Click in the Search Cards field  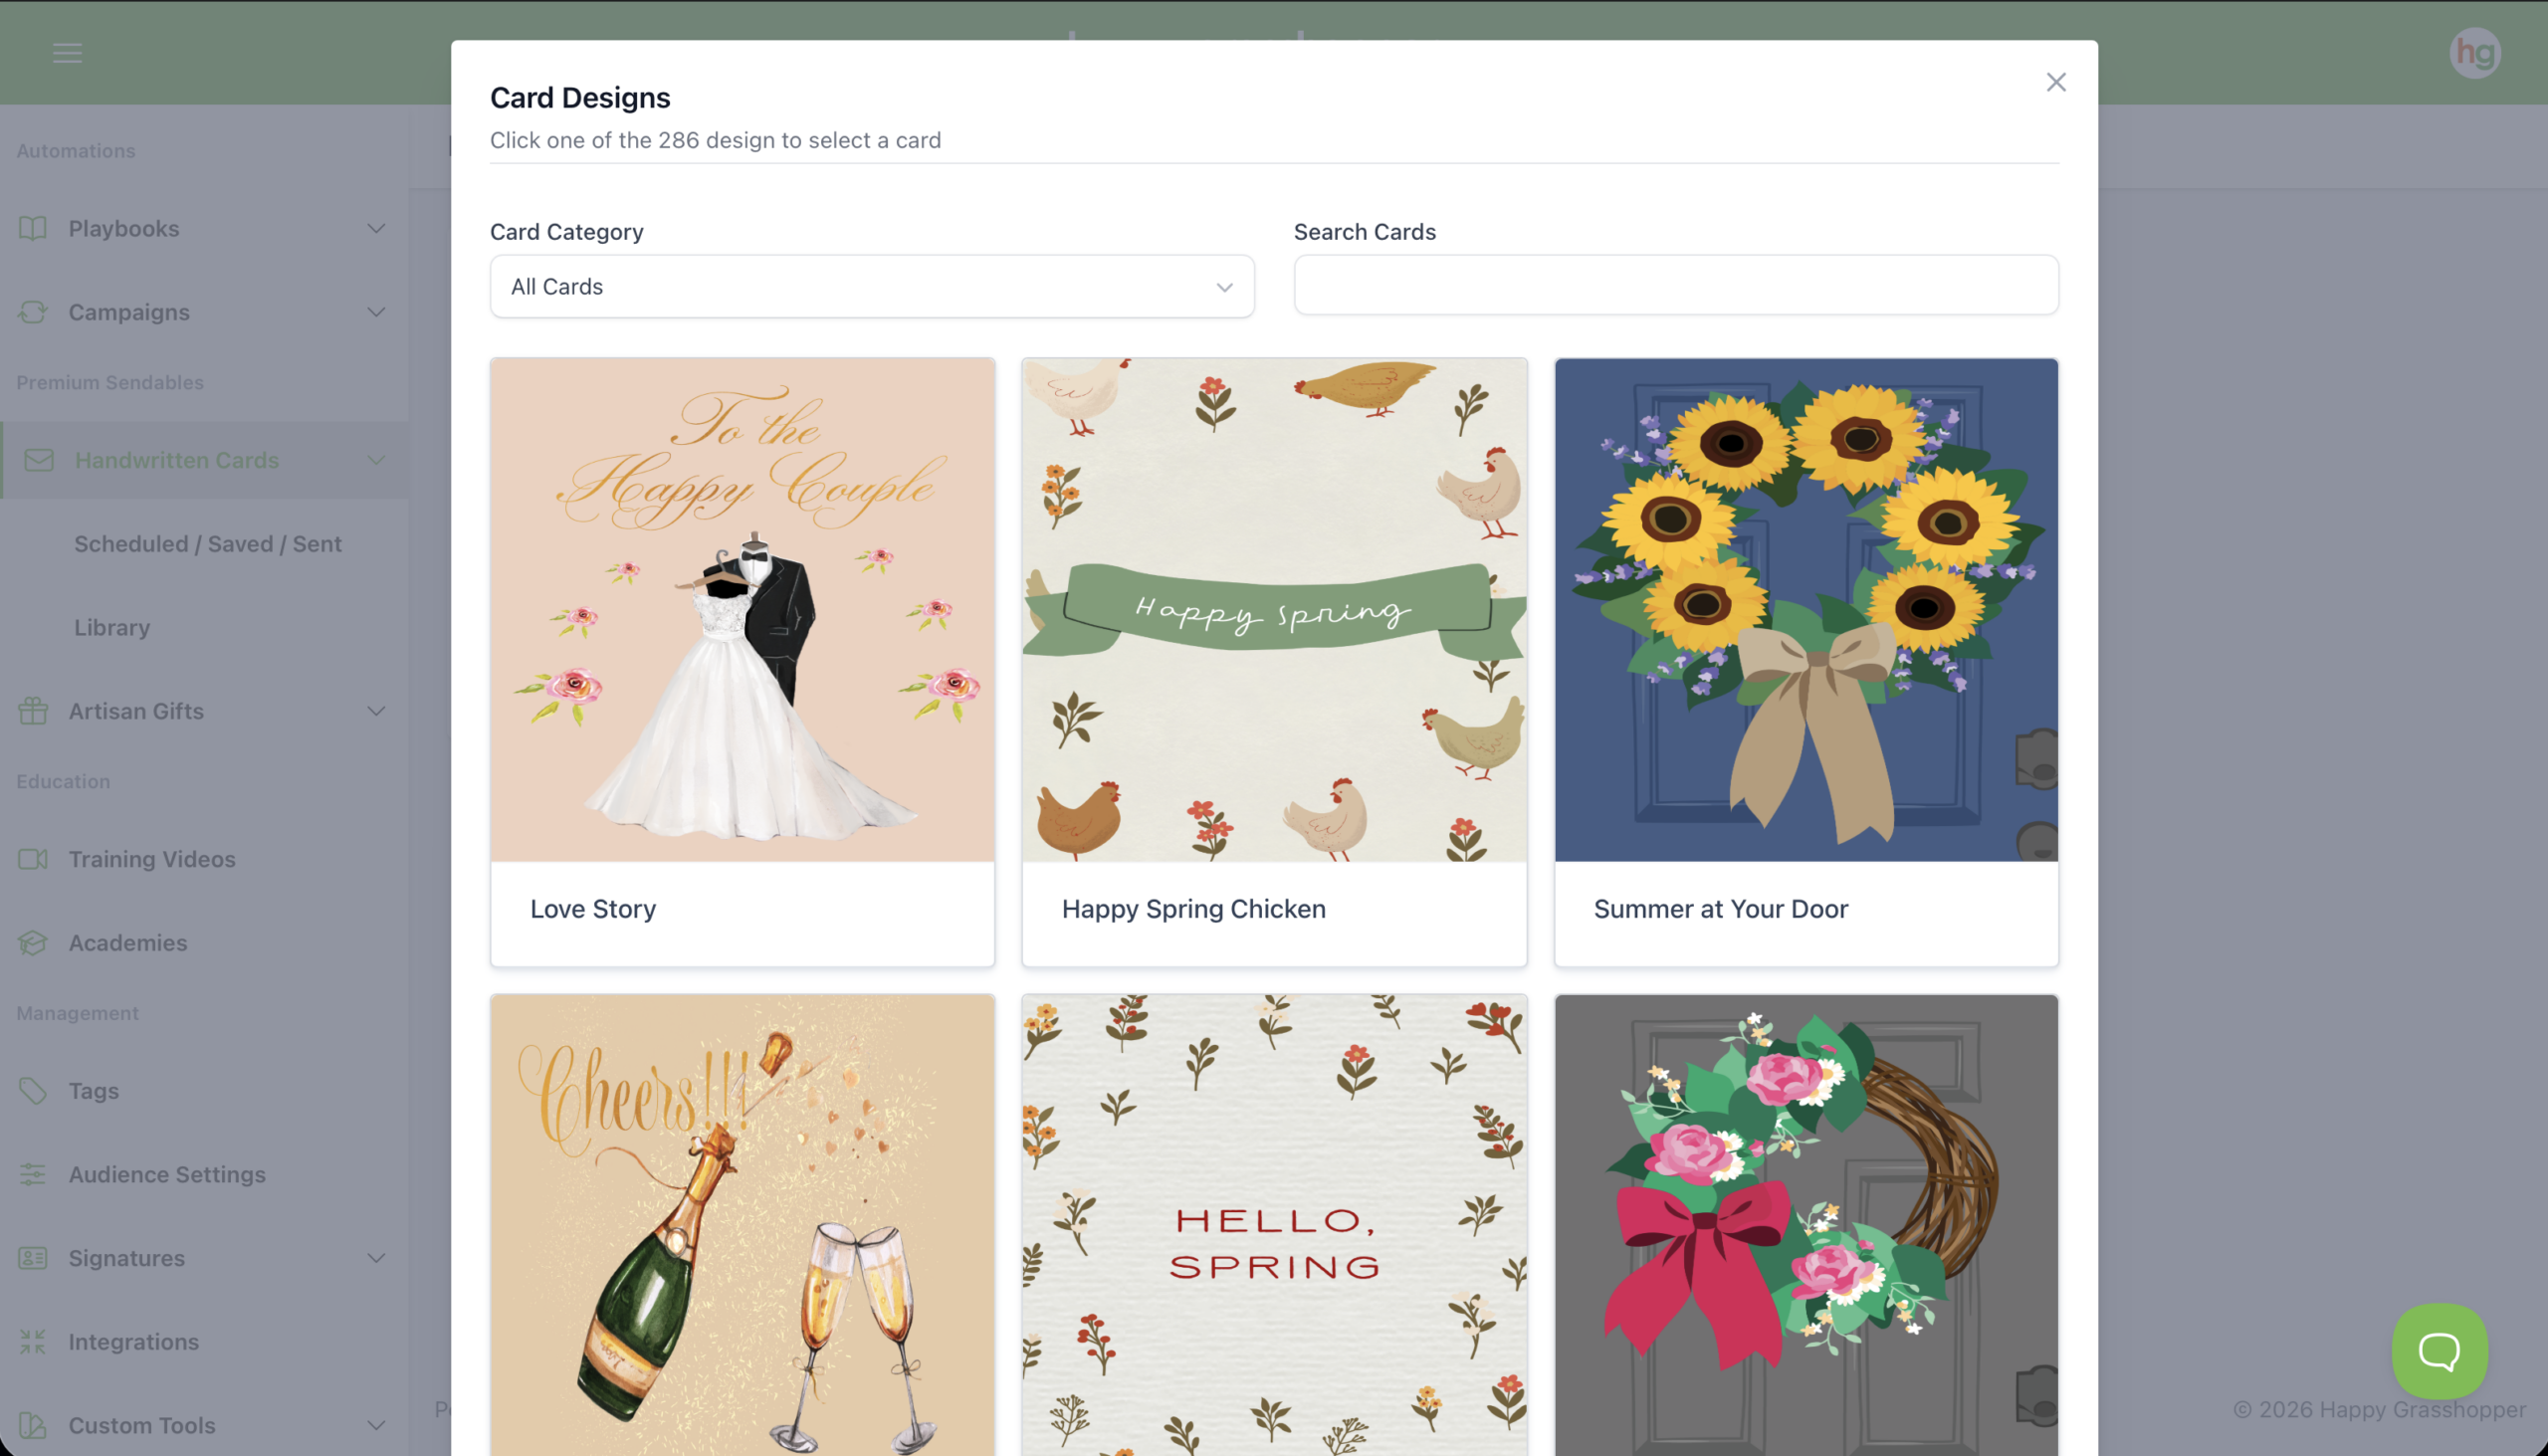coord(1675,285)
